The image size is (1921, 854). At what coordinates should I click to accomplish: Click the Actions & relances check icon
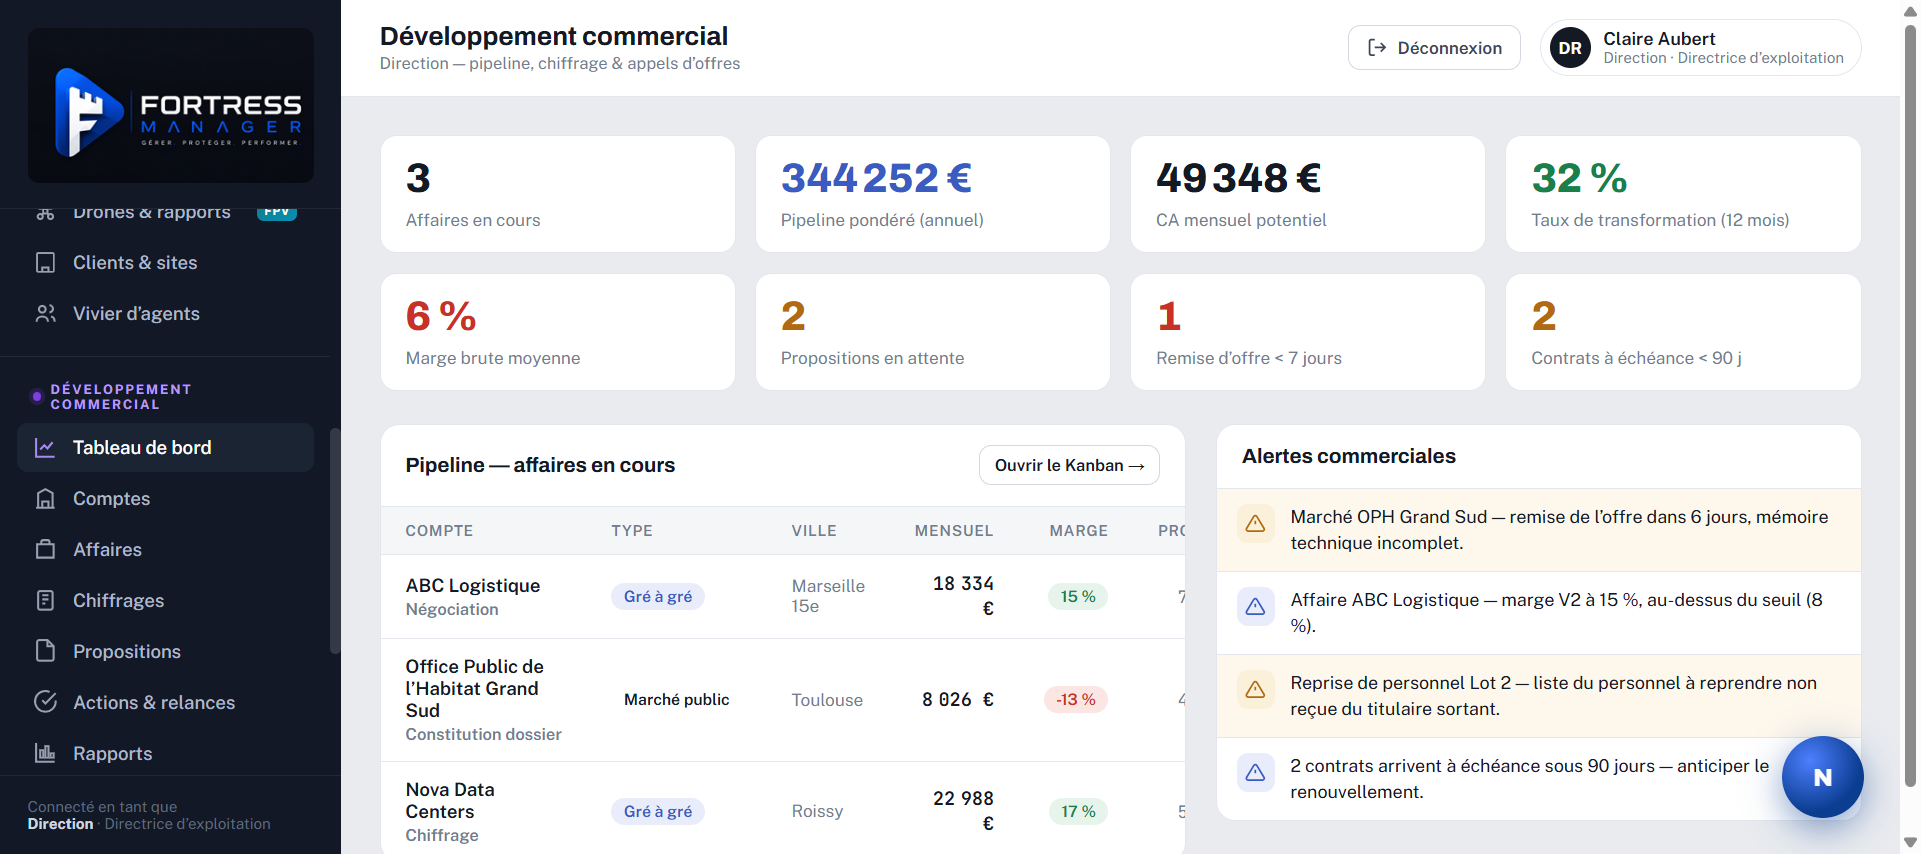(x=45, y=702)
